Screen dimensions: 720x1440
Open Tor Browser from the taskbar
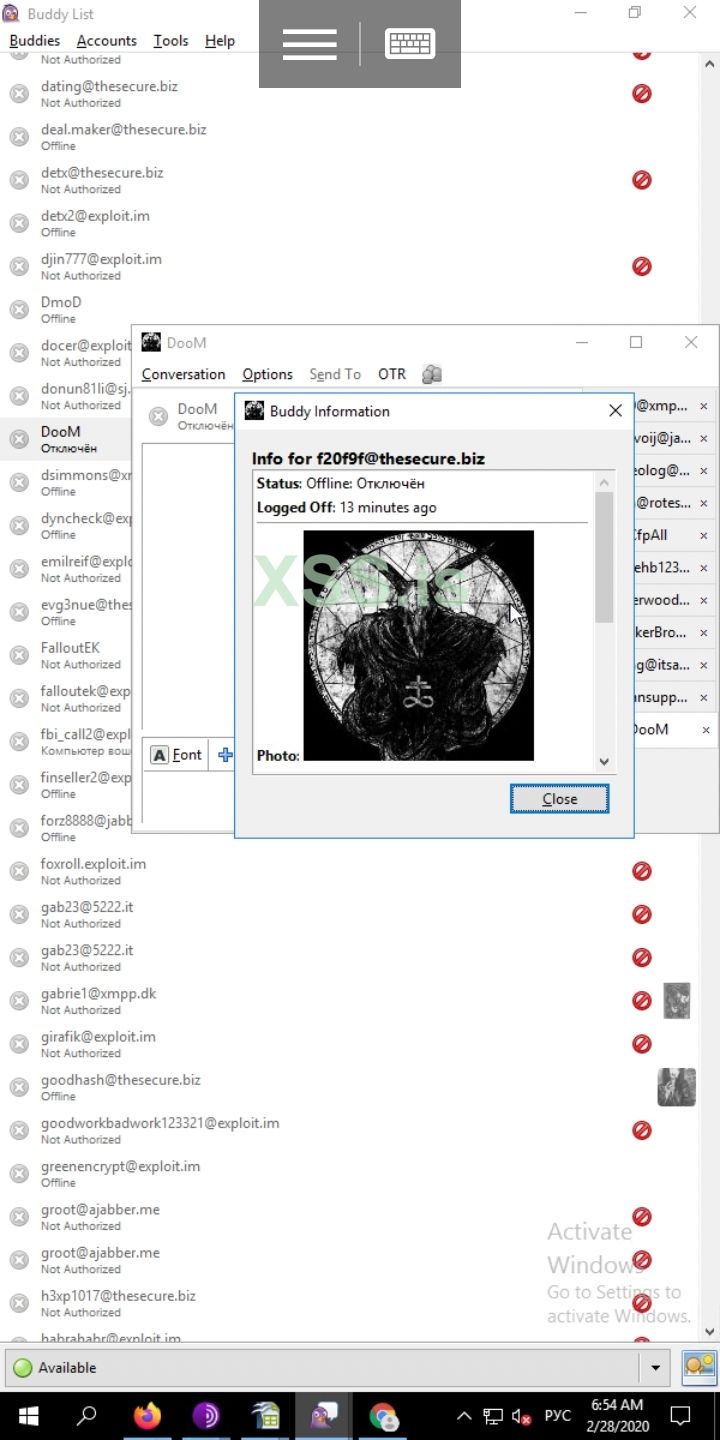[206, 1416]
